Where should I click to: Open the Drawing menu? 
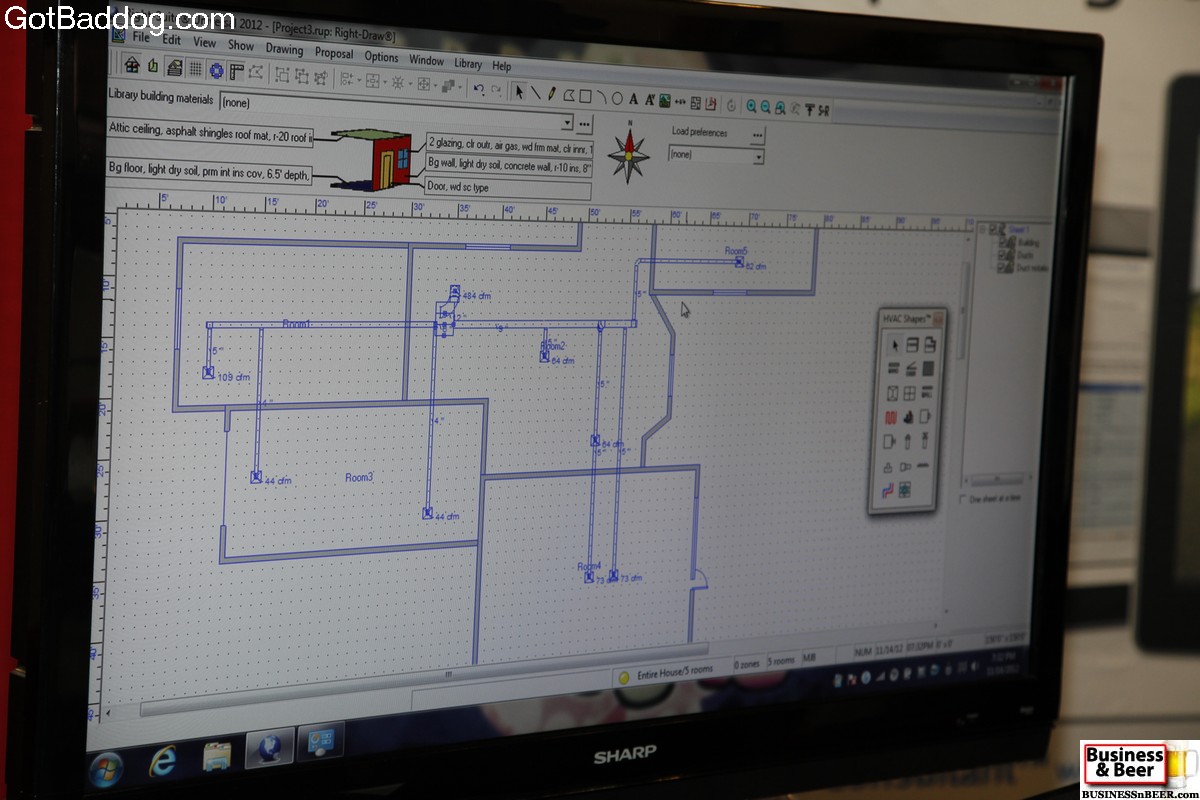click(284, 48)
